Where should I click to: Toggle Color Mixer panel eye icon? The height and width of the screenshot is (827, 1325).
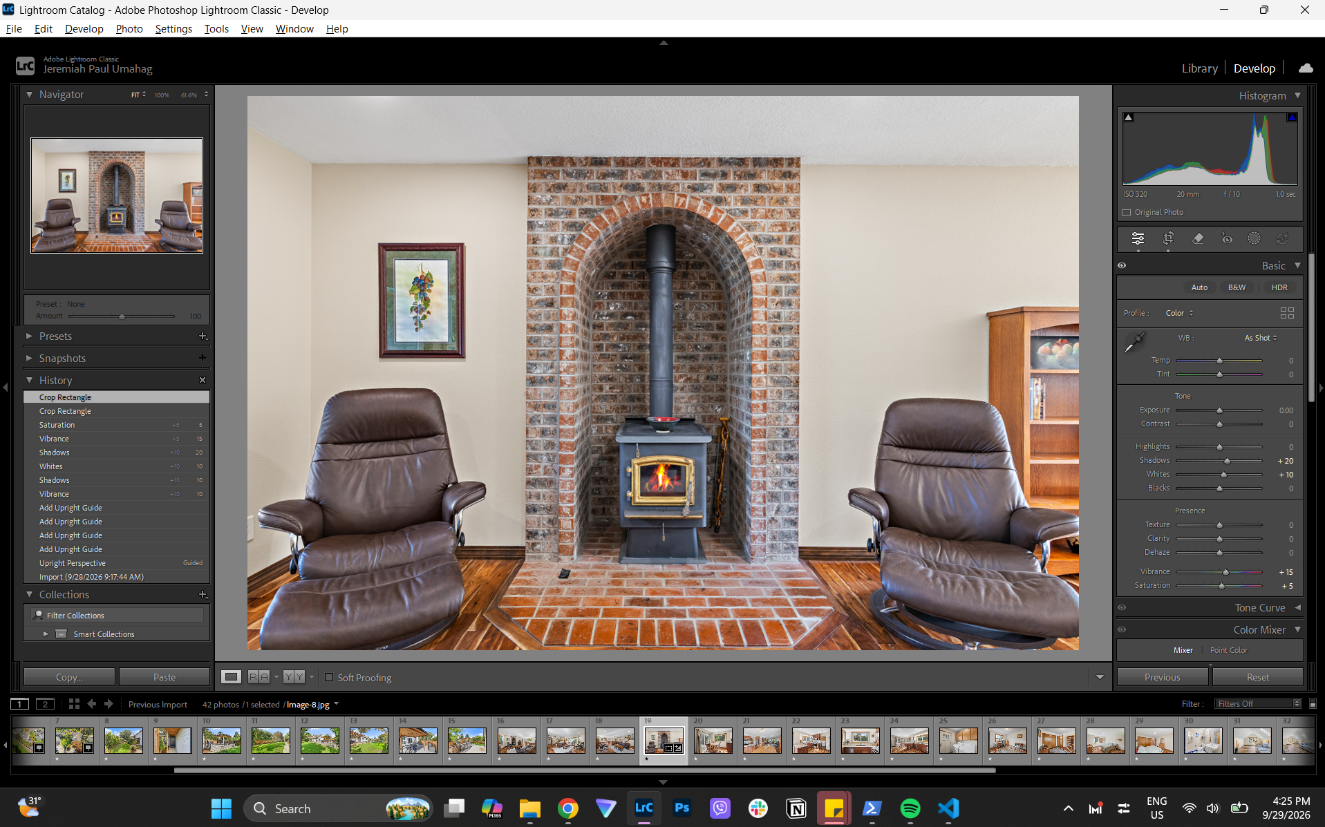[x=1122, y=630]
